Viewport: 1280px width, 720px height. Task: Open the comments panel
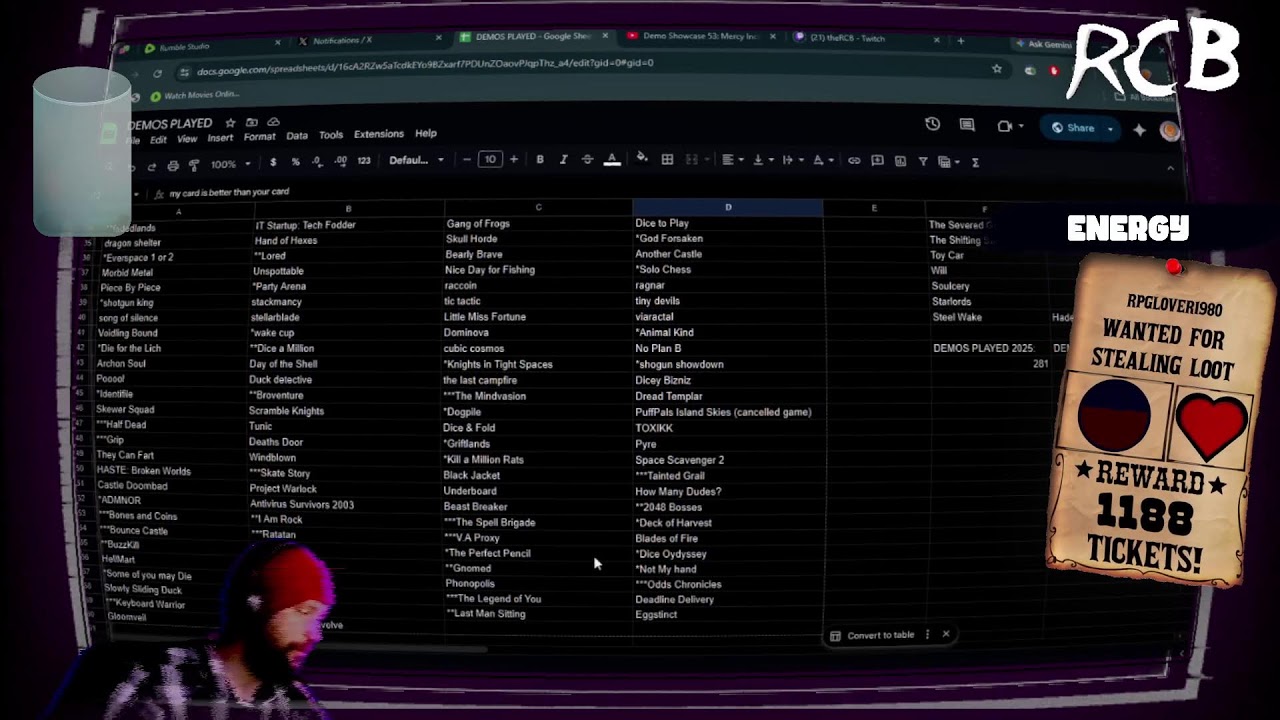pyautogui.click(x=967, y=125)
